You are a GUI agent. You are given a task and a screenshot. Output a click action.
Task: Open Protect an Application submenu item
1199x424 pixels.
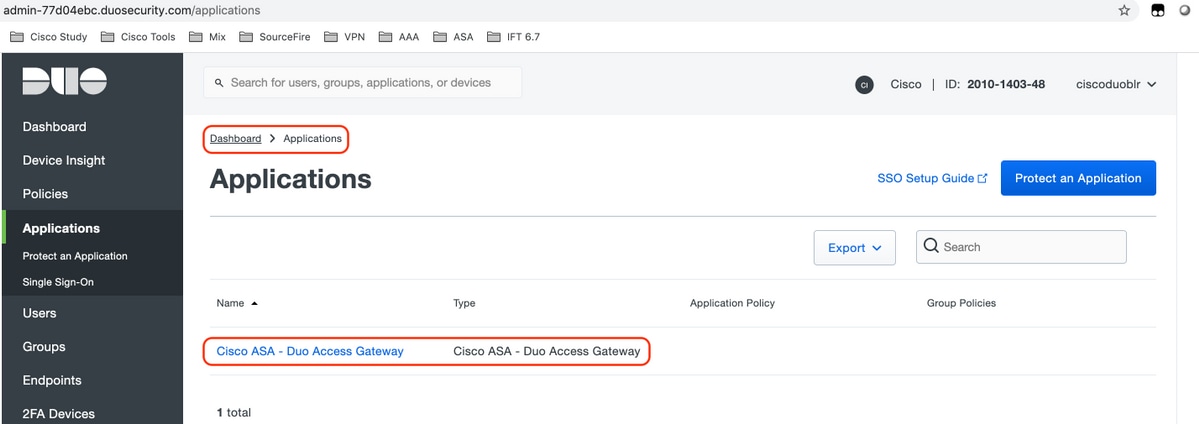(75, 256)
